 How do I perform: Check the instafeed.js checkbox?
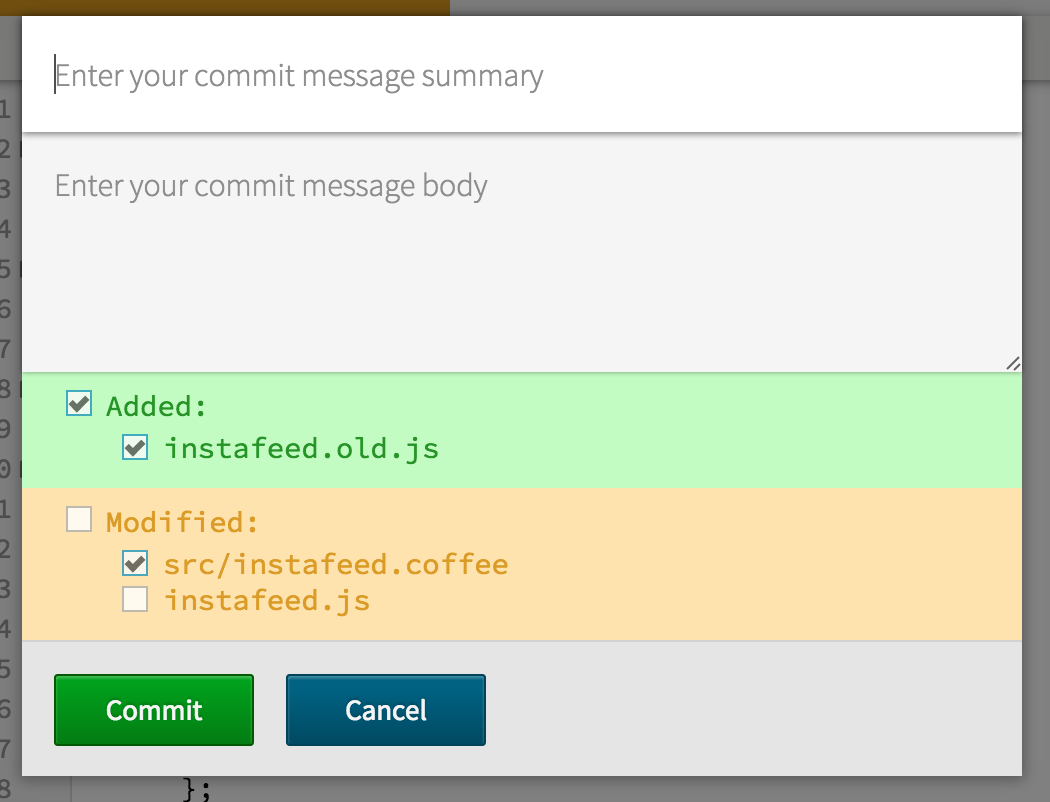[135, 598]
